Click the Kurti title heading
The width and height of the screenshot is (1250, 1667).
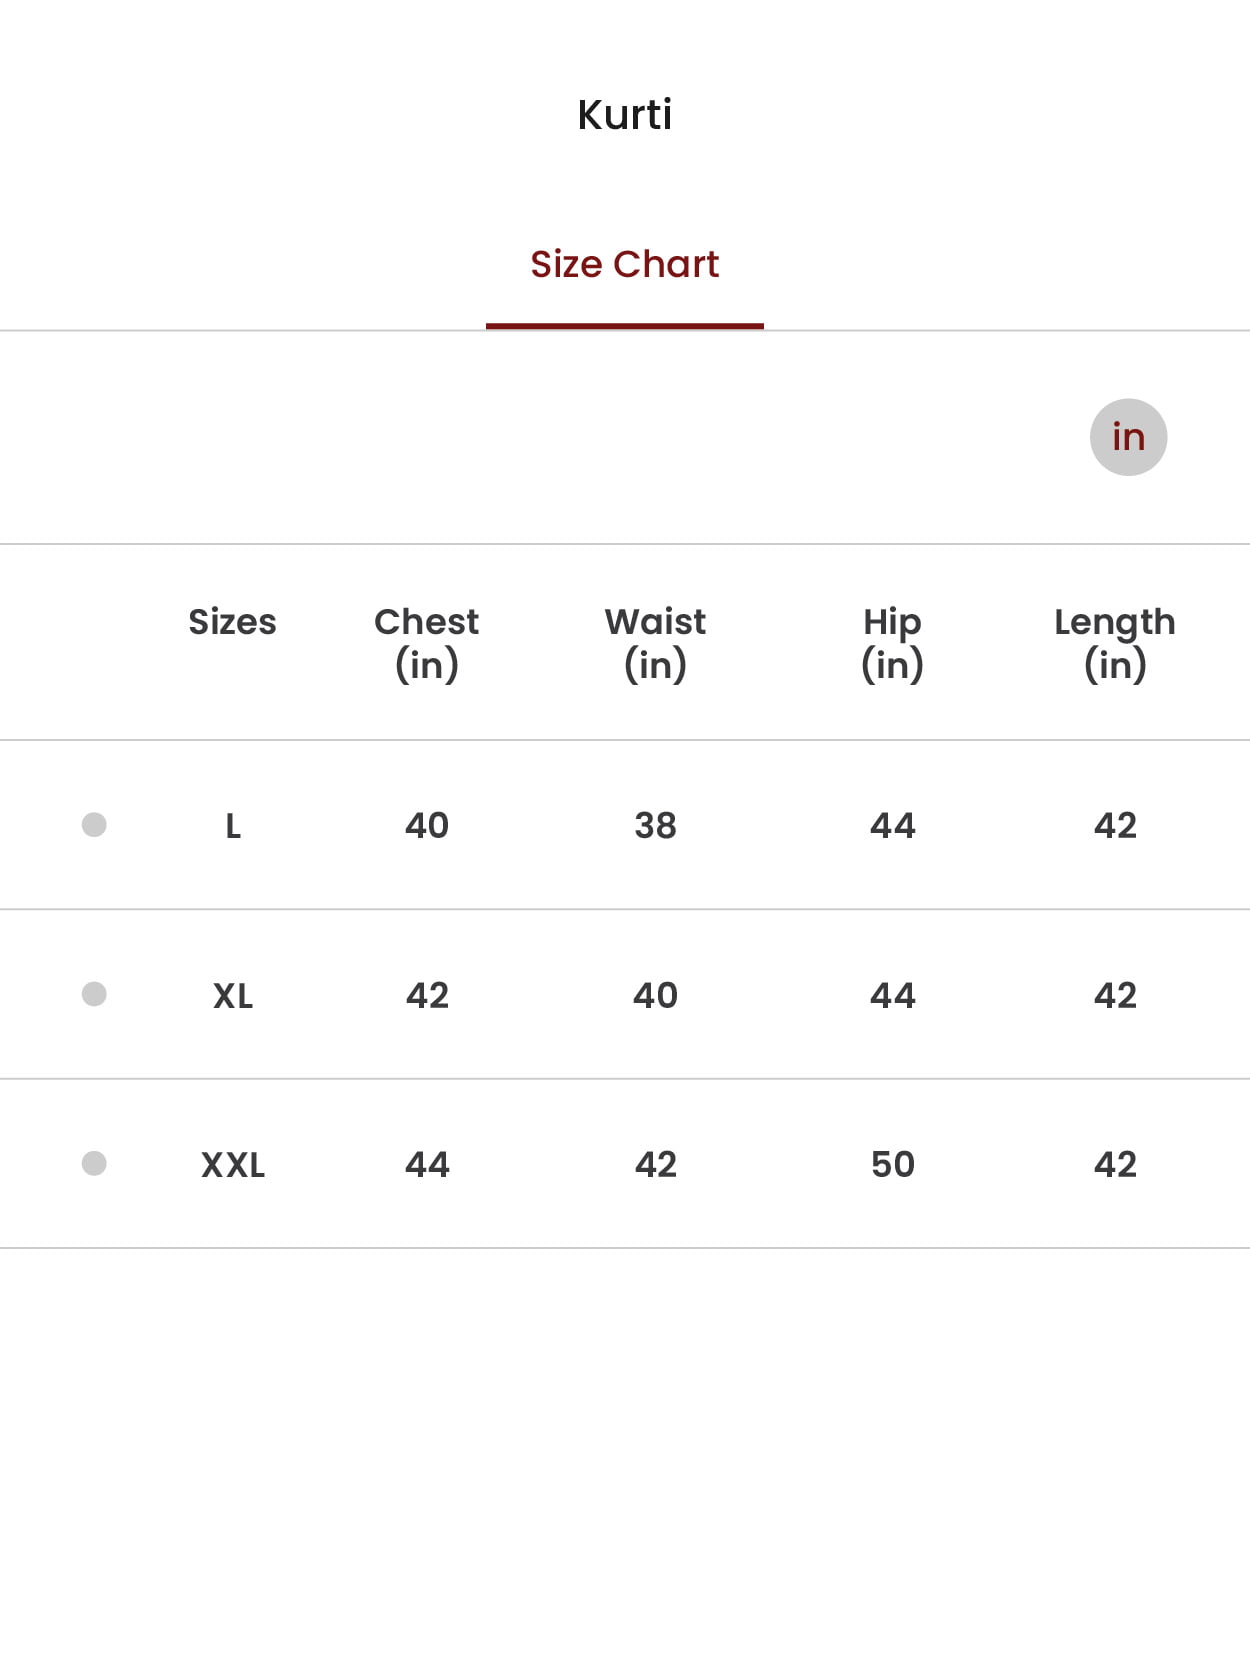625,115
